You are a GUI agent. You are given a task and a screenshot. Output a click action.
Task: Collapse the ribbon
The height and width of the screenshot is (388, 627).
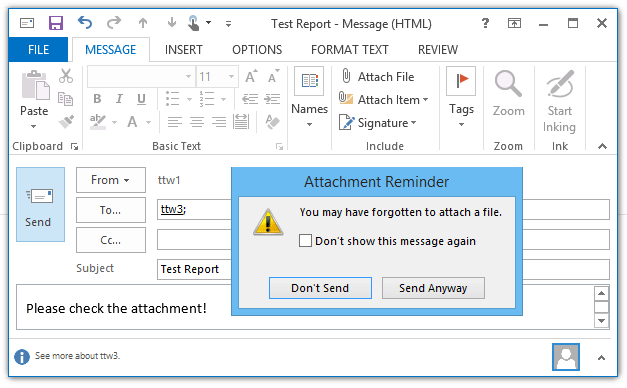pos(602,146)
